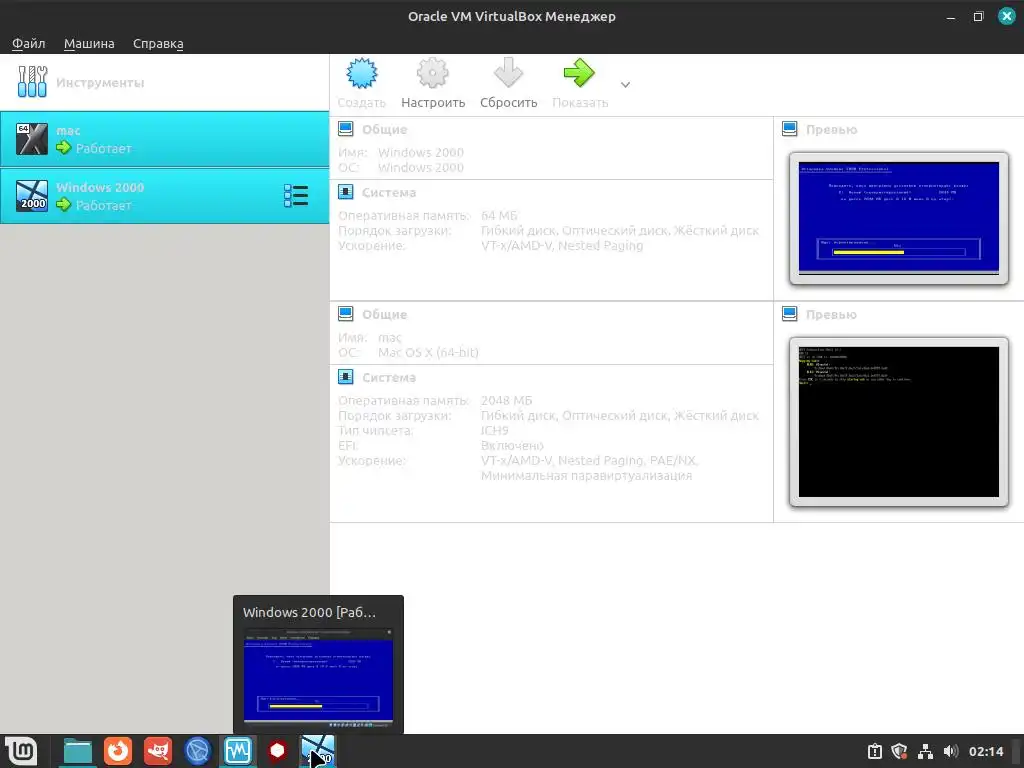
Task: Open the shield security tray icon
Action: (x=899, y=752)
